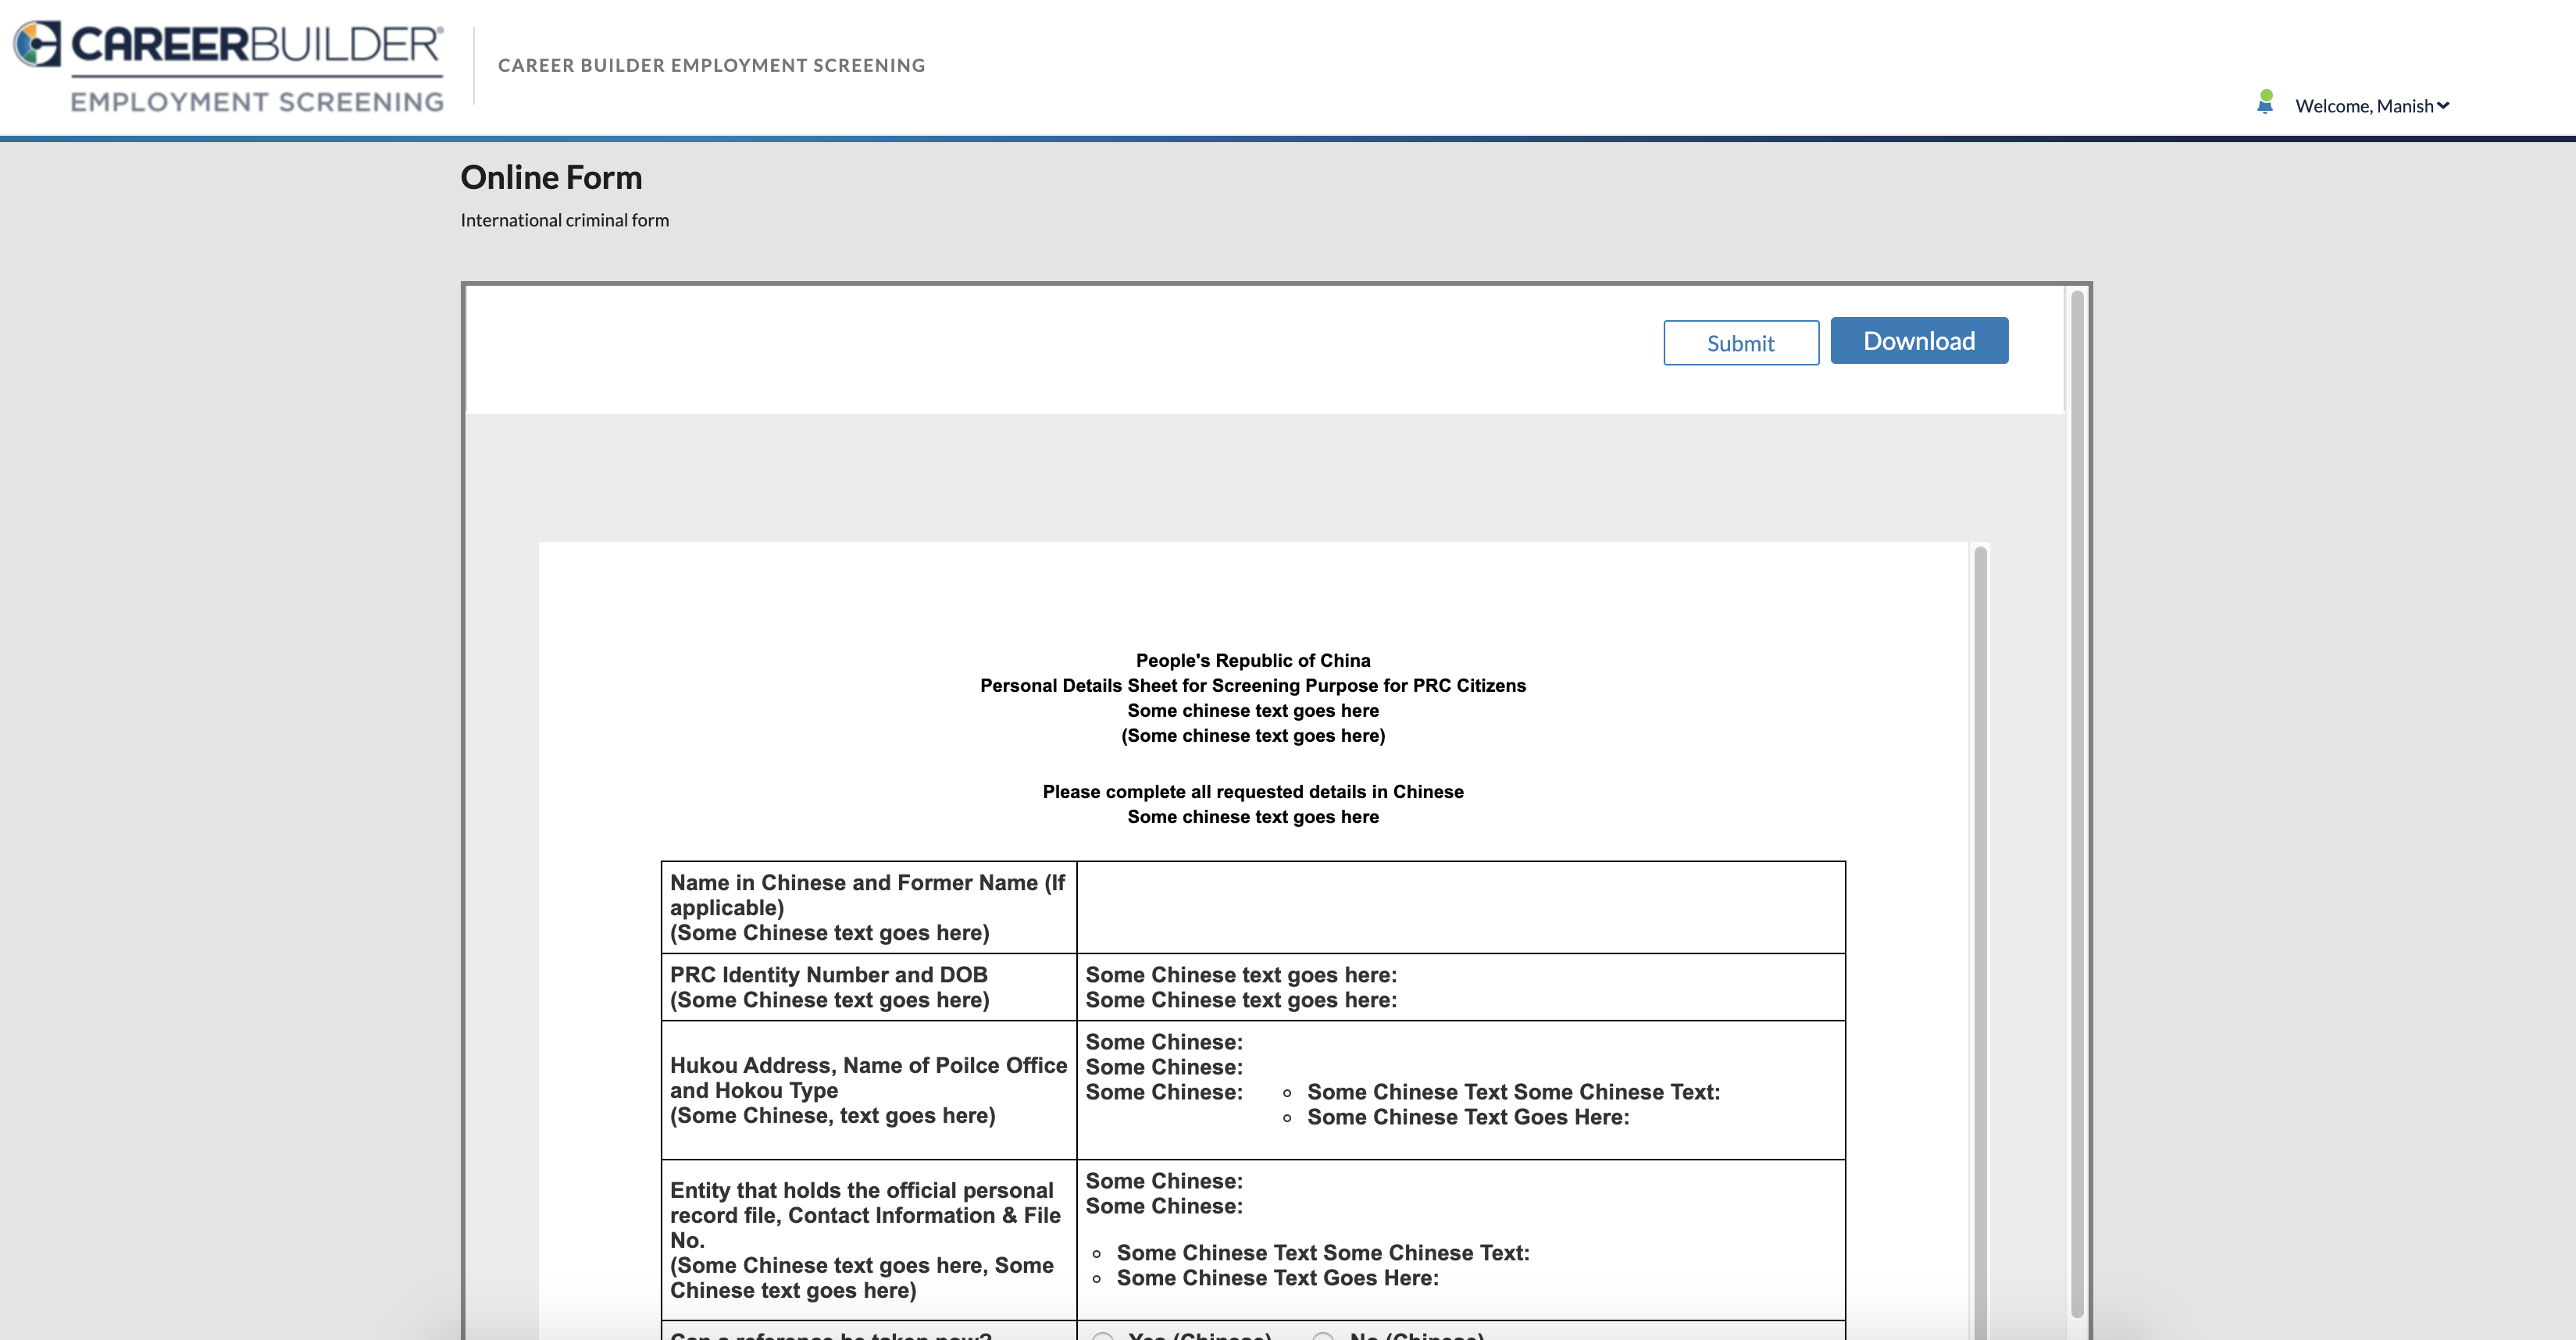Click the CareerBuilder Employment Screening logo
Viewport: 2576px width, 1340px height.
pyautogui.click(x=228, y=66)
